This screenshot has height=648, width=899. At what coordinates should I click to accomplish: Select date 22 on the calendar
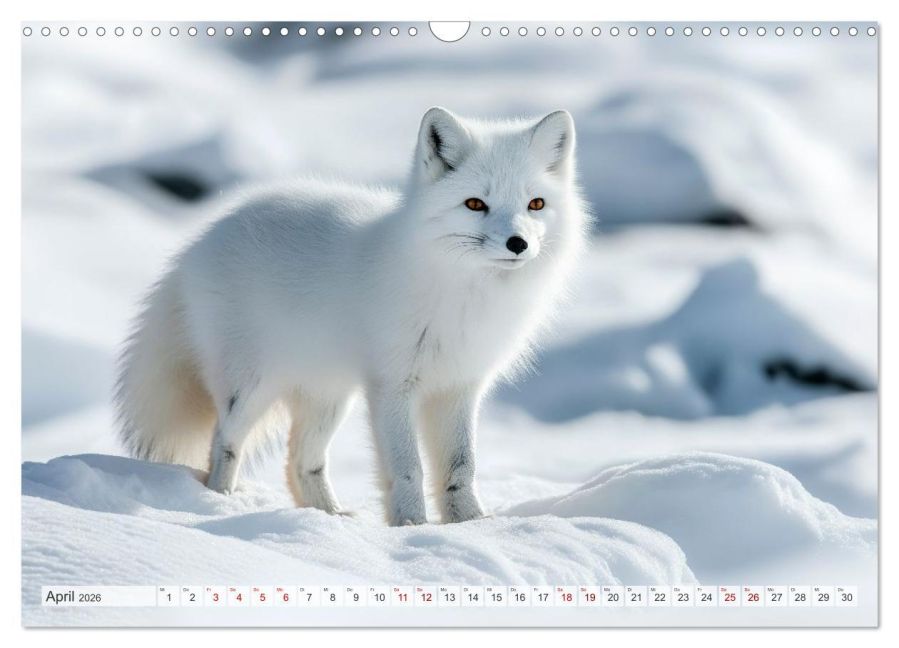(x=660, y=597)
